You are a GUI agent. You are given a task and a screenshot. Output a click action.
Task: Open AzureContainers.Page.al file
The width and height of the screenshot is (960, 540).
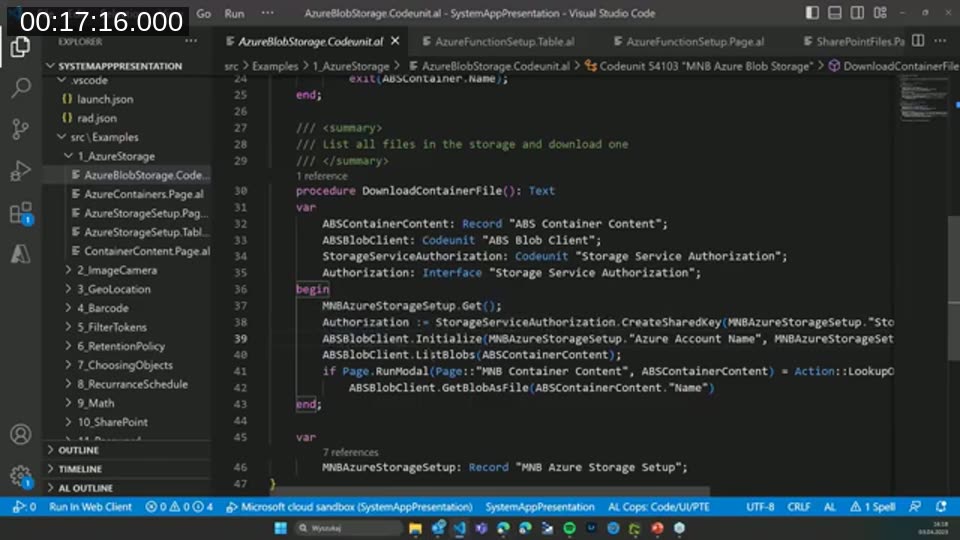coord(144,194)
